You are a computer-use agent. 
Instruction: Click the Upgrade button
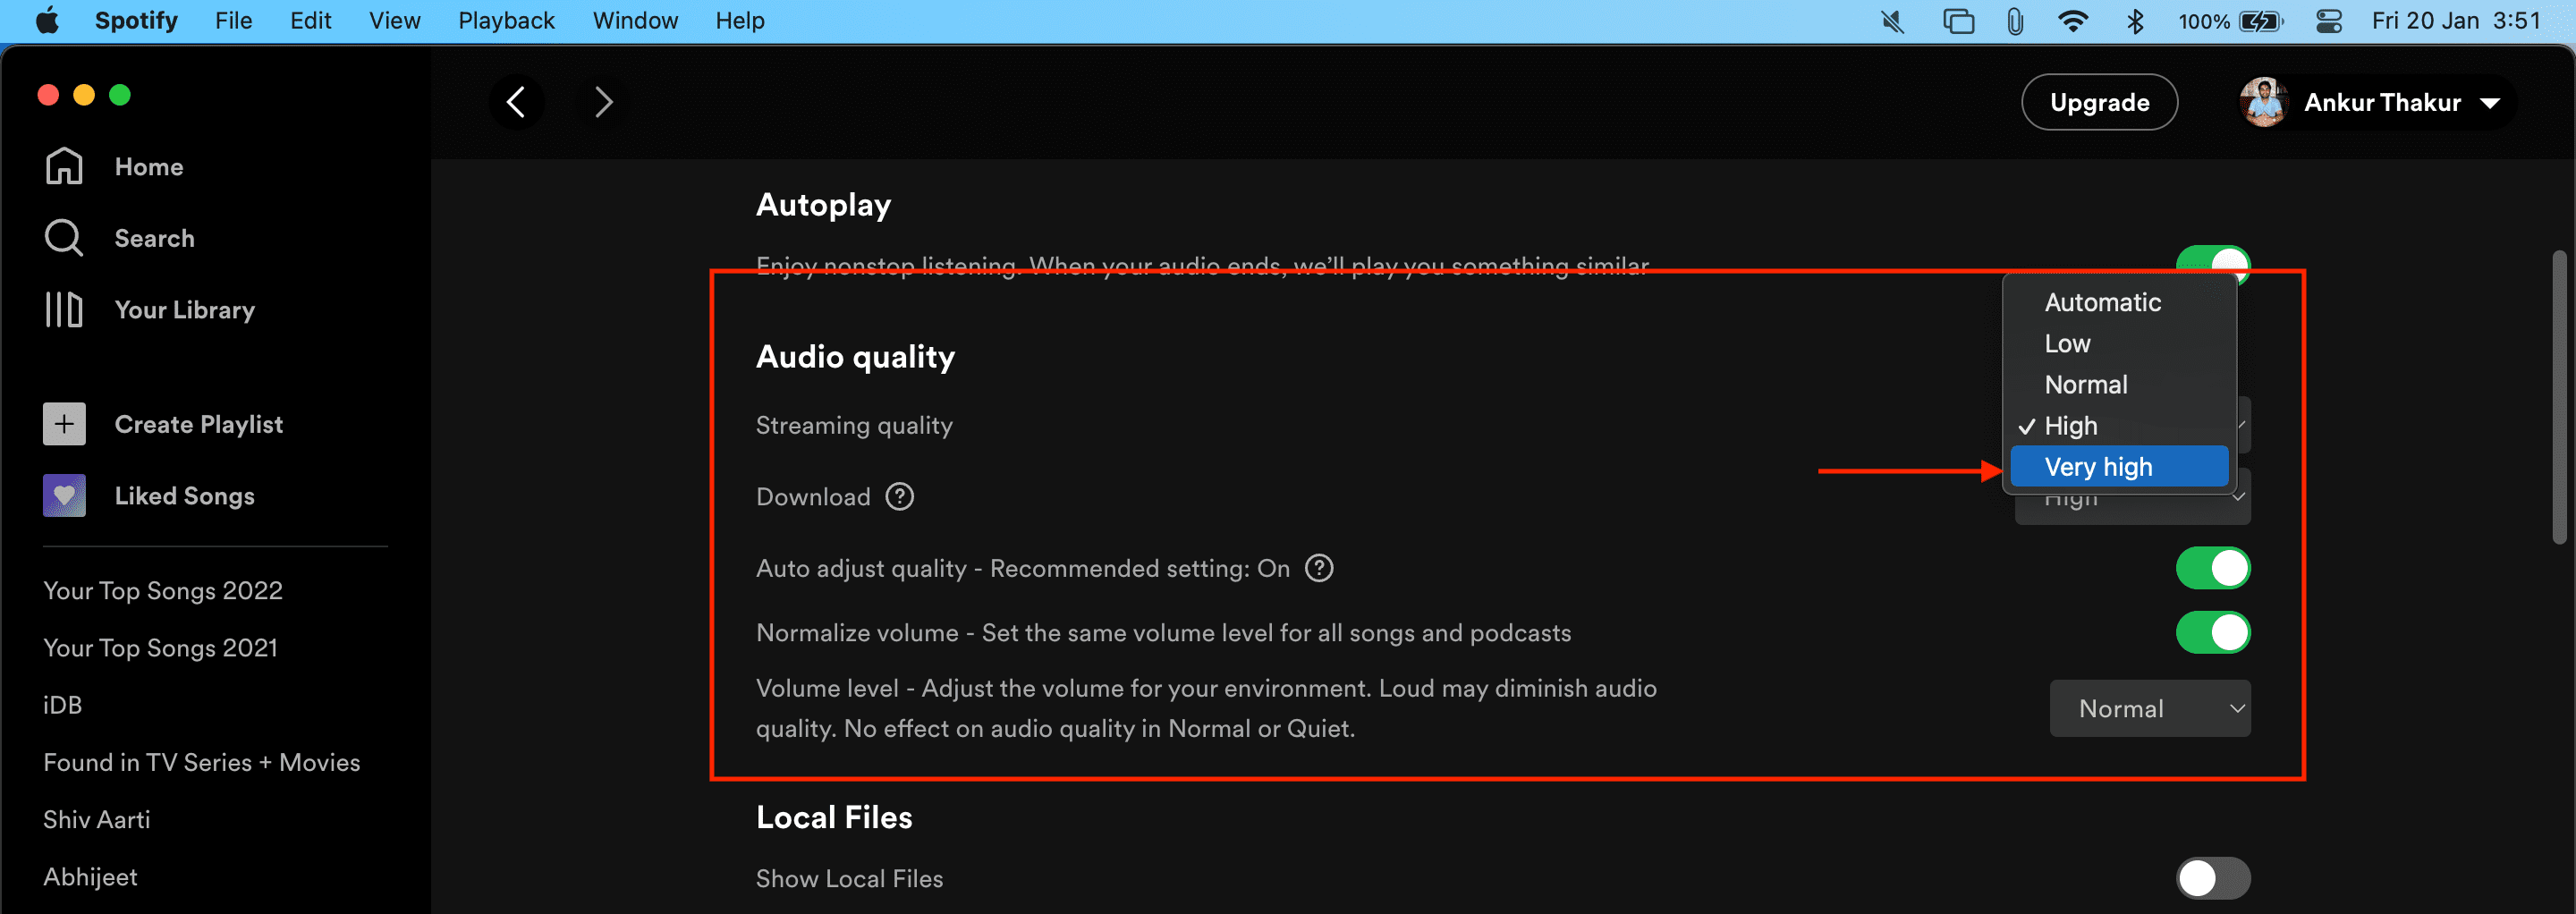pyautogui.click(x=2099, y=102)
